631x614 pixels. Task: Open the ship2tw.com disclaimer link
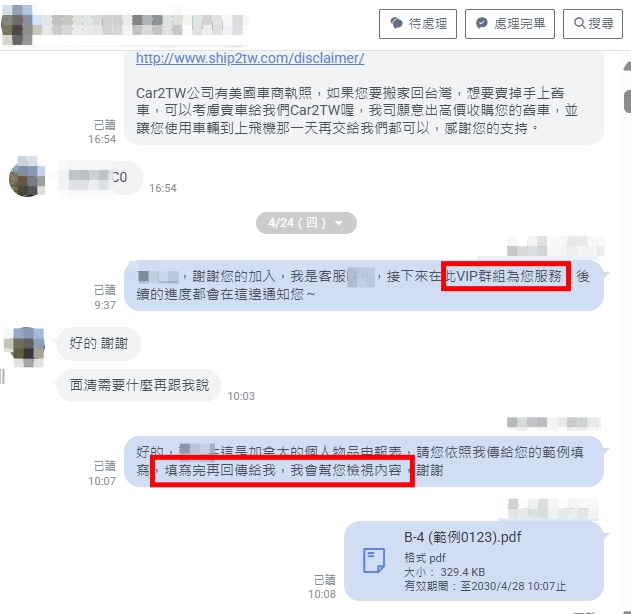(x=250, y=58)
